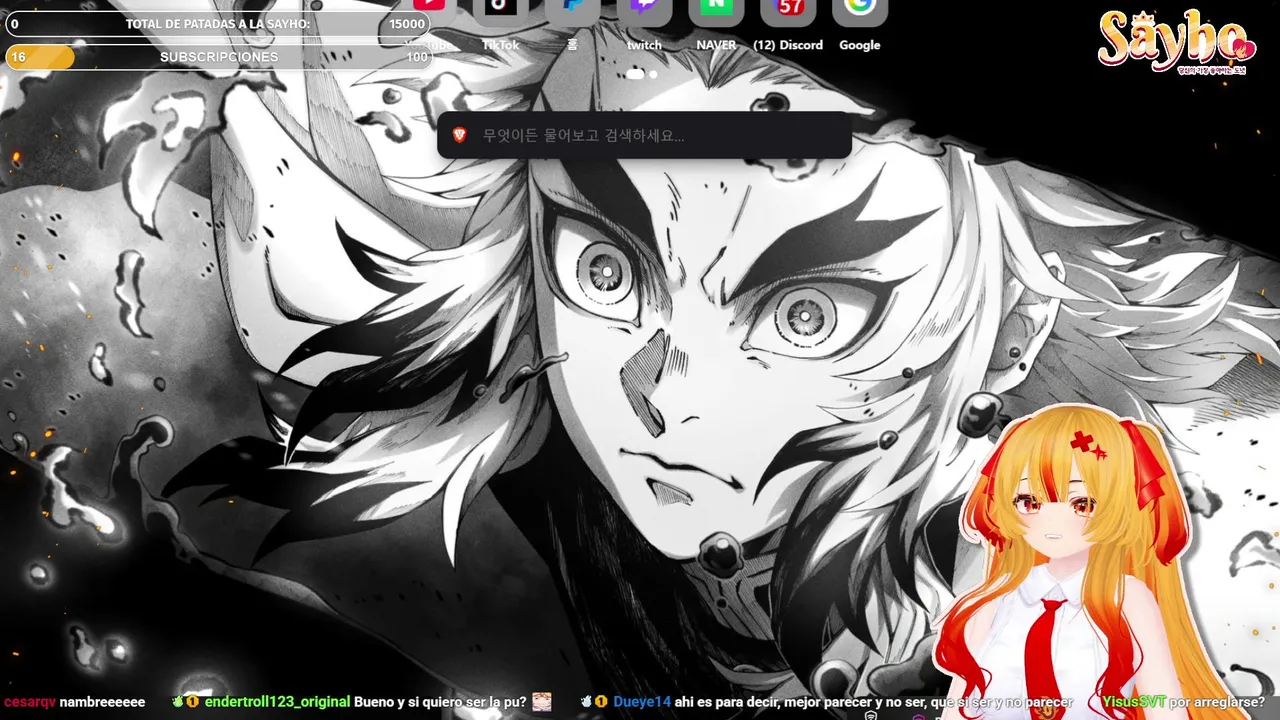Click the emote after 'ser la pu?'

pyautogui.click(x=542, y=703)
